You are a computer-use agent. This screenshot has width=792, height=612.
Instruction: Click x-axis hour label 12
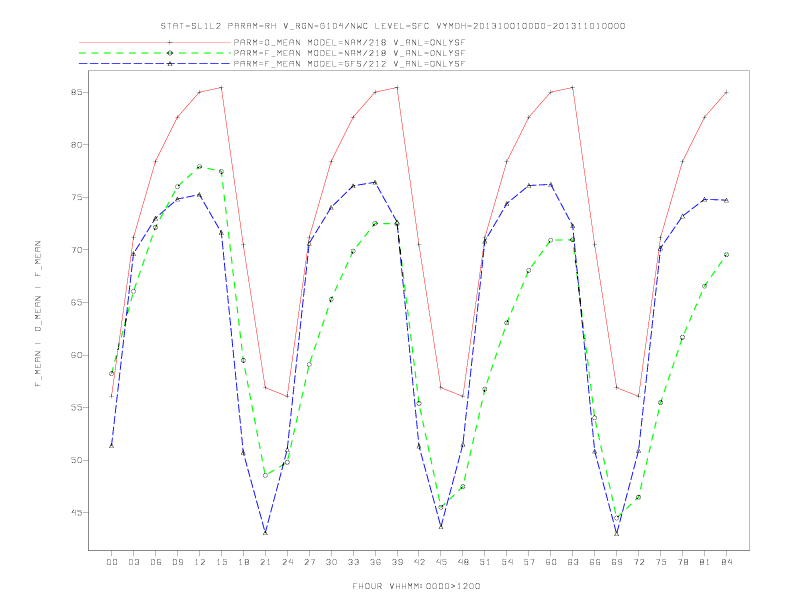pyautogui.click(x=200, y=562)
